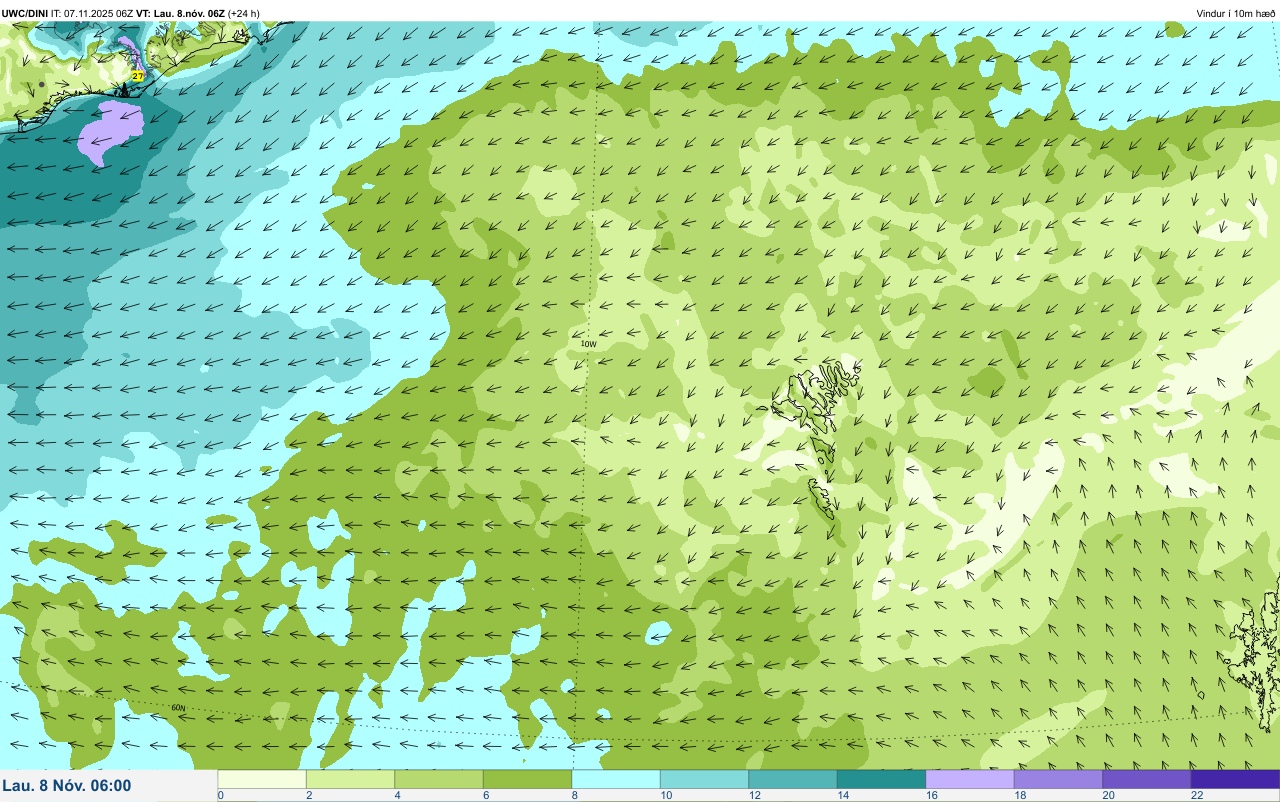Screen dimensions: 1280x802
Task: Pick the 20–22 m/s deep purple legend swatch
Action: click(1147, 779)
